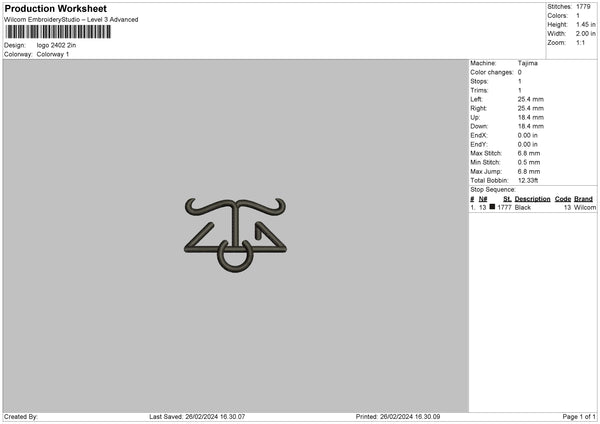
Task: Click the 'Printed: 26/02/2024' footer text
Action: [x=398, y=417]
